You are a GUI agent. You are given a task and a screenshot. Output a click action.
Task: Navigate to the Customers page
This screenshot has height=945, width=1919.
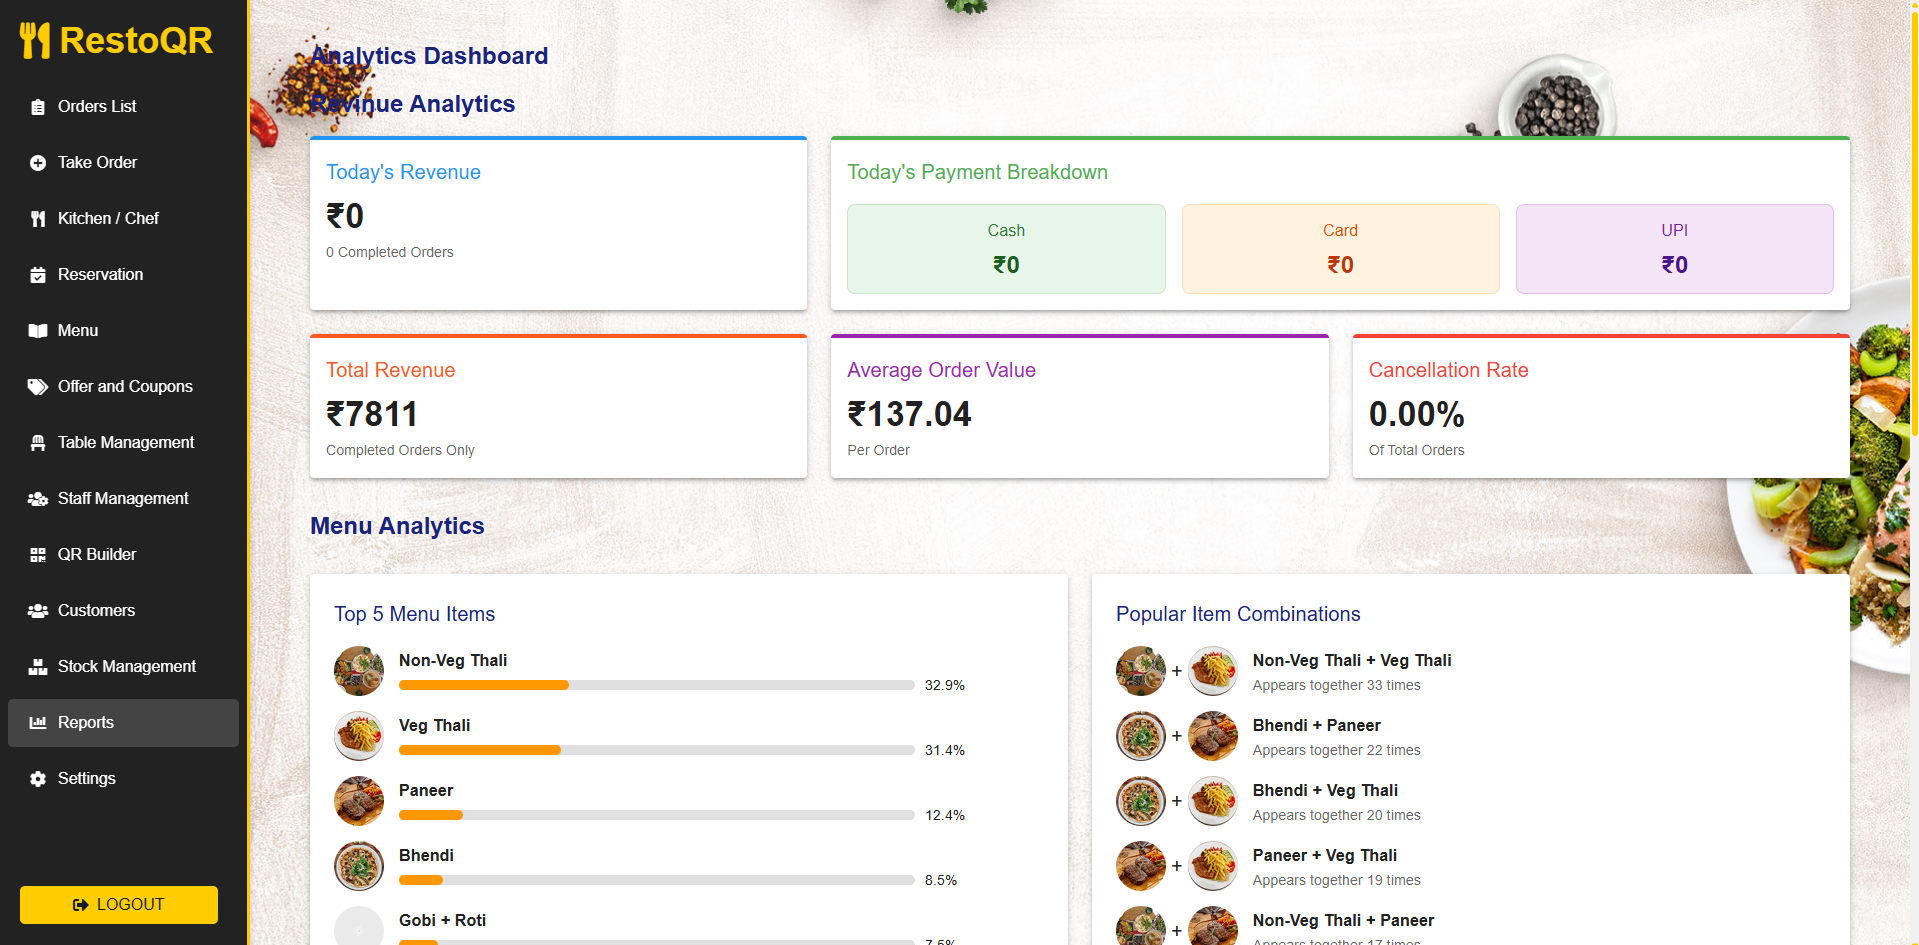tap(96, 611)
